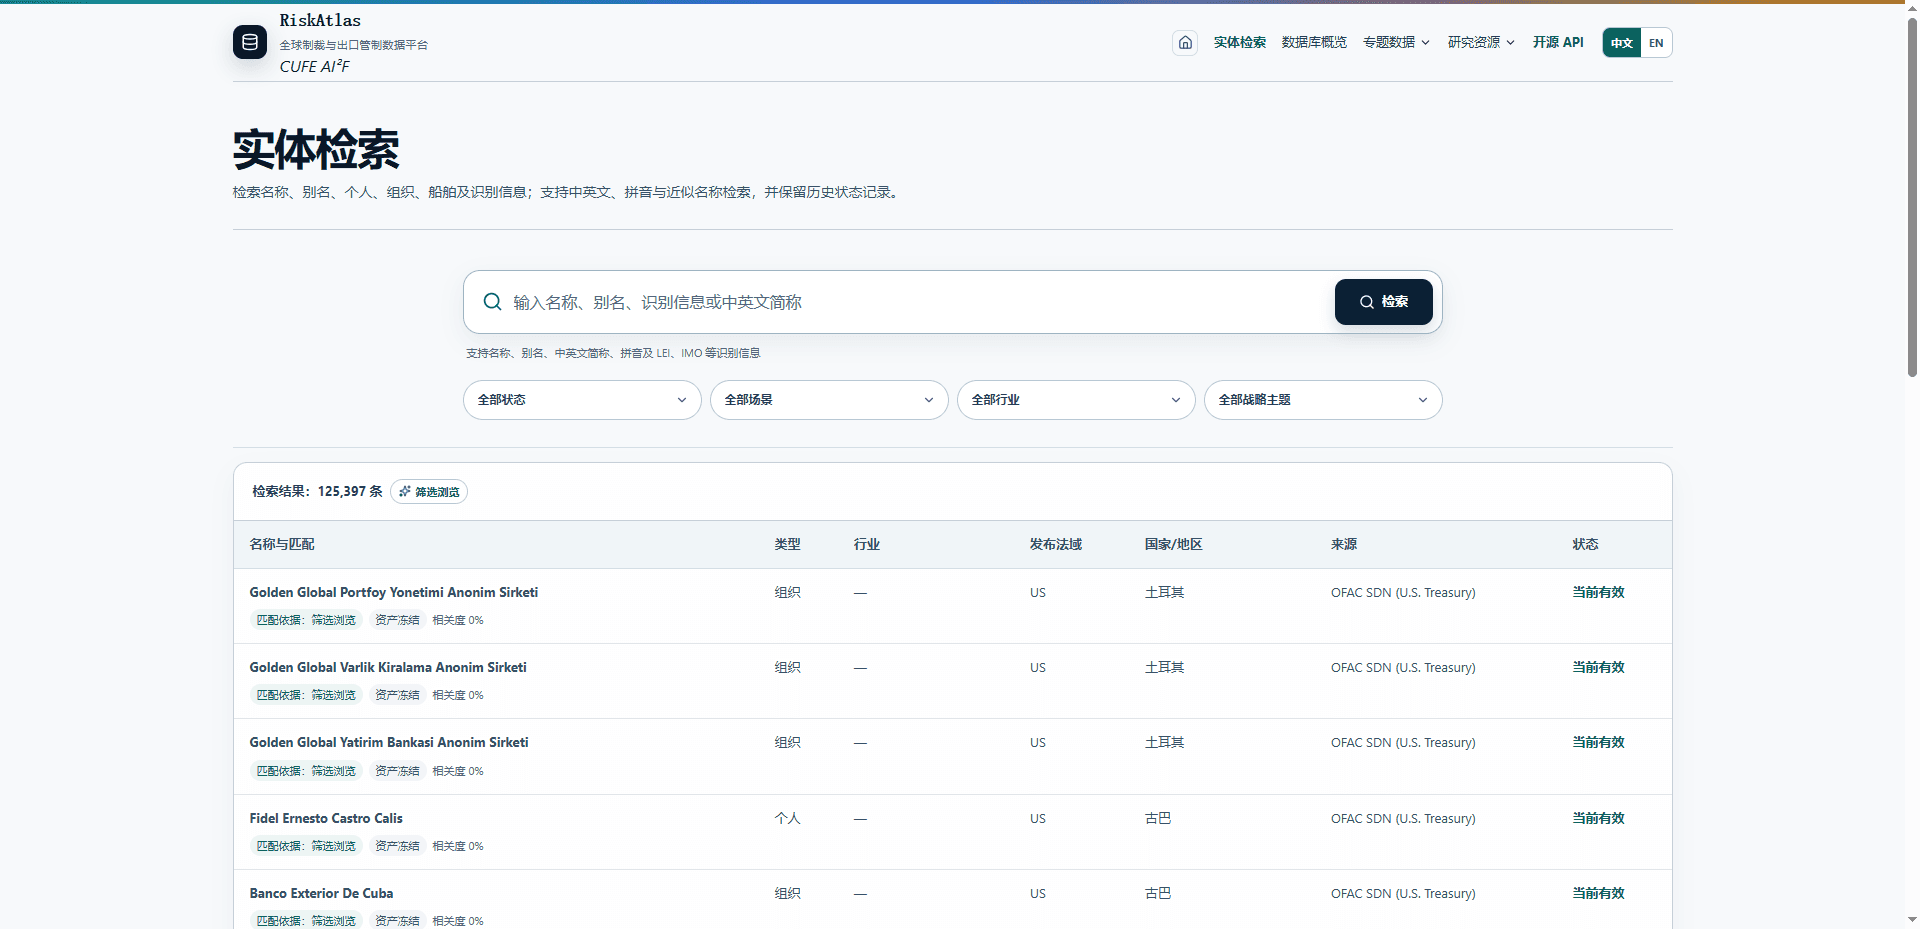Screen dimensions: 1920x929
Task: Click 状态 column header
Action: (x=1585, y=544)
